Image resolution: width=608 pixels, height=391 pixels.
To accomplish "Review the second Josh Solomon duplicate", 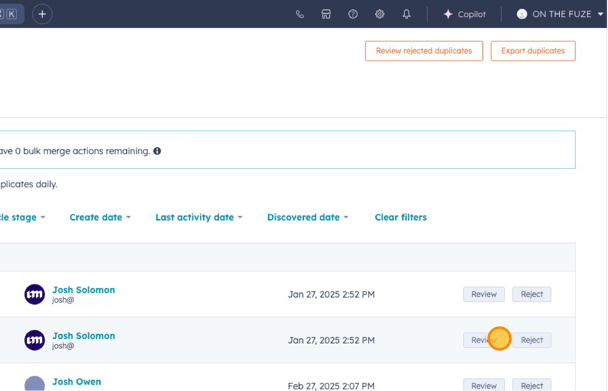I will 484,340.
